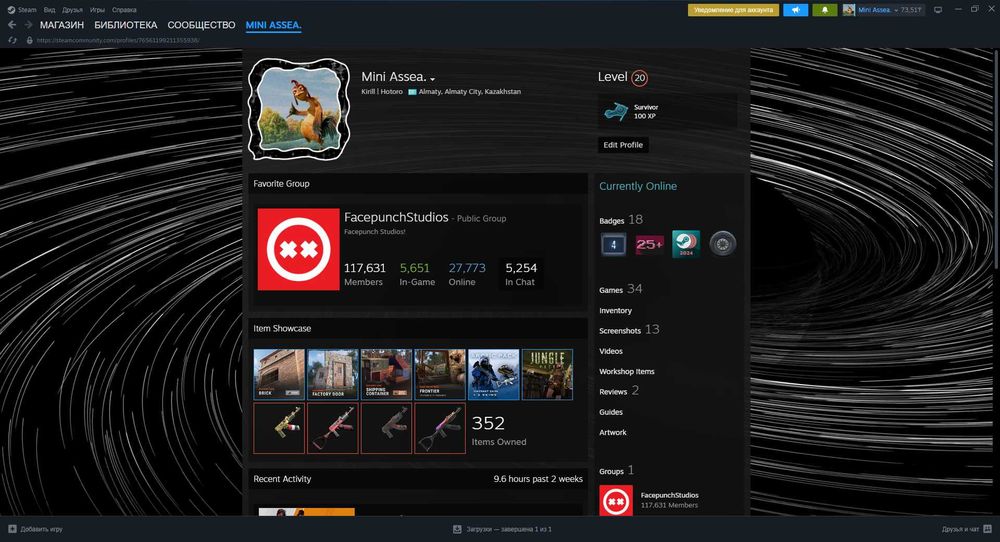Screen dimensions: 1000x542
Task: Click the lock icon beside the URL
Action: (29, 40)
